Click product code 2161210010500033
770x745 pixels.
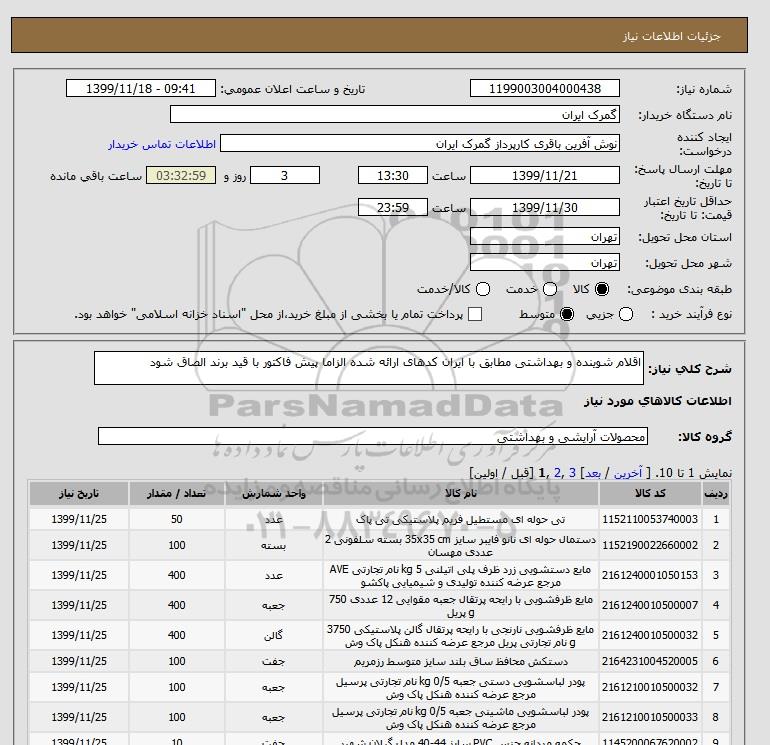[650, 717]
